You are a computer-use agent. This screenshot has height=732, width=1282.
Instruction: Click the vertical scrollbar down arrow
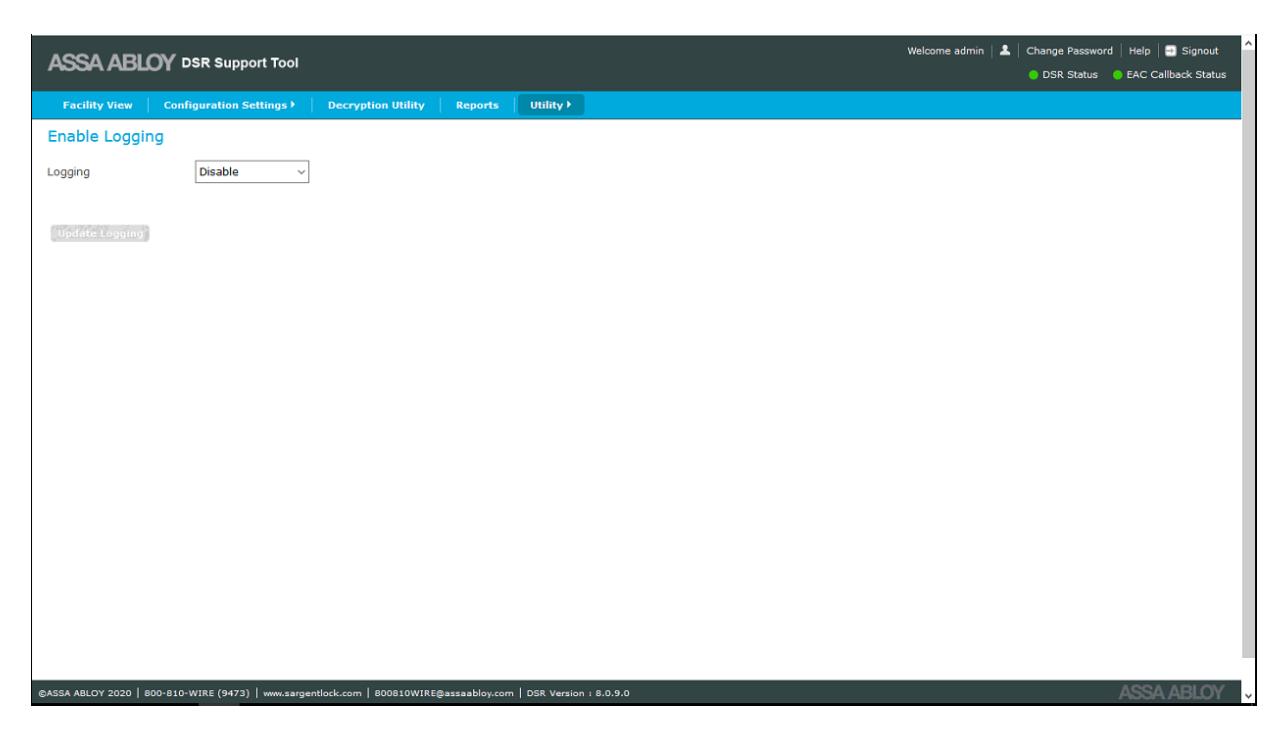pos(1247,696)
